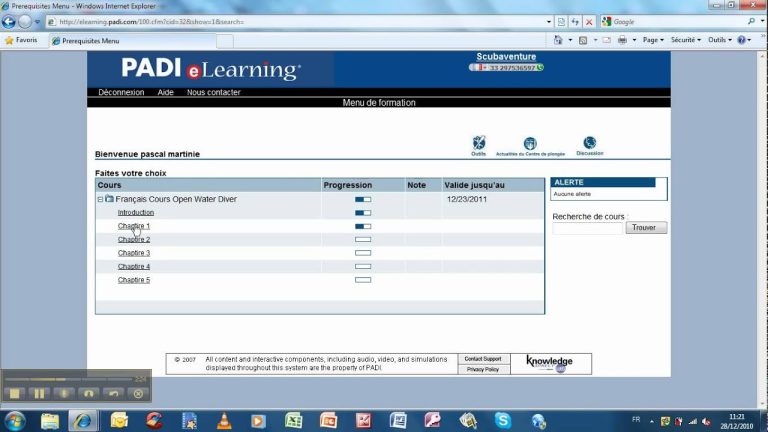Open the Chapitre 1 link
This screenshot has width=768, height=432.
[134, 226]
